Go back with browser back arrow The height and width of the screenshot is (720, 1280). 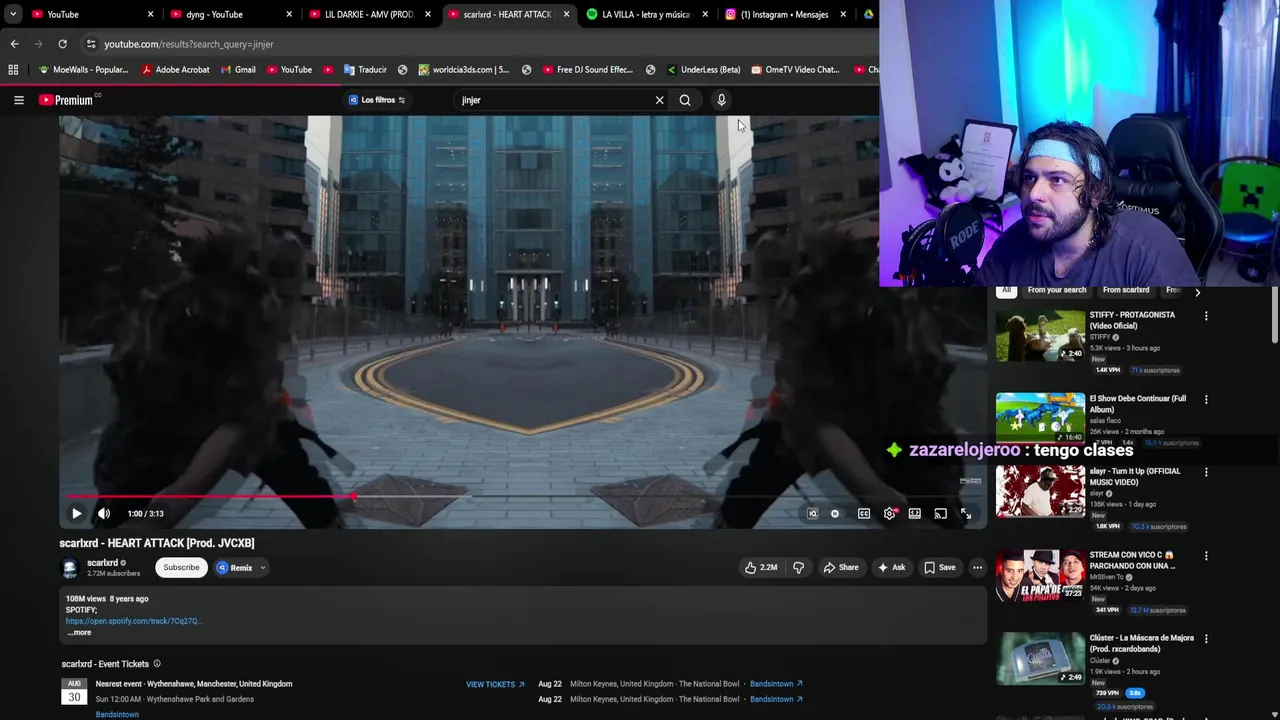click(x=14, y=44)
